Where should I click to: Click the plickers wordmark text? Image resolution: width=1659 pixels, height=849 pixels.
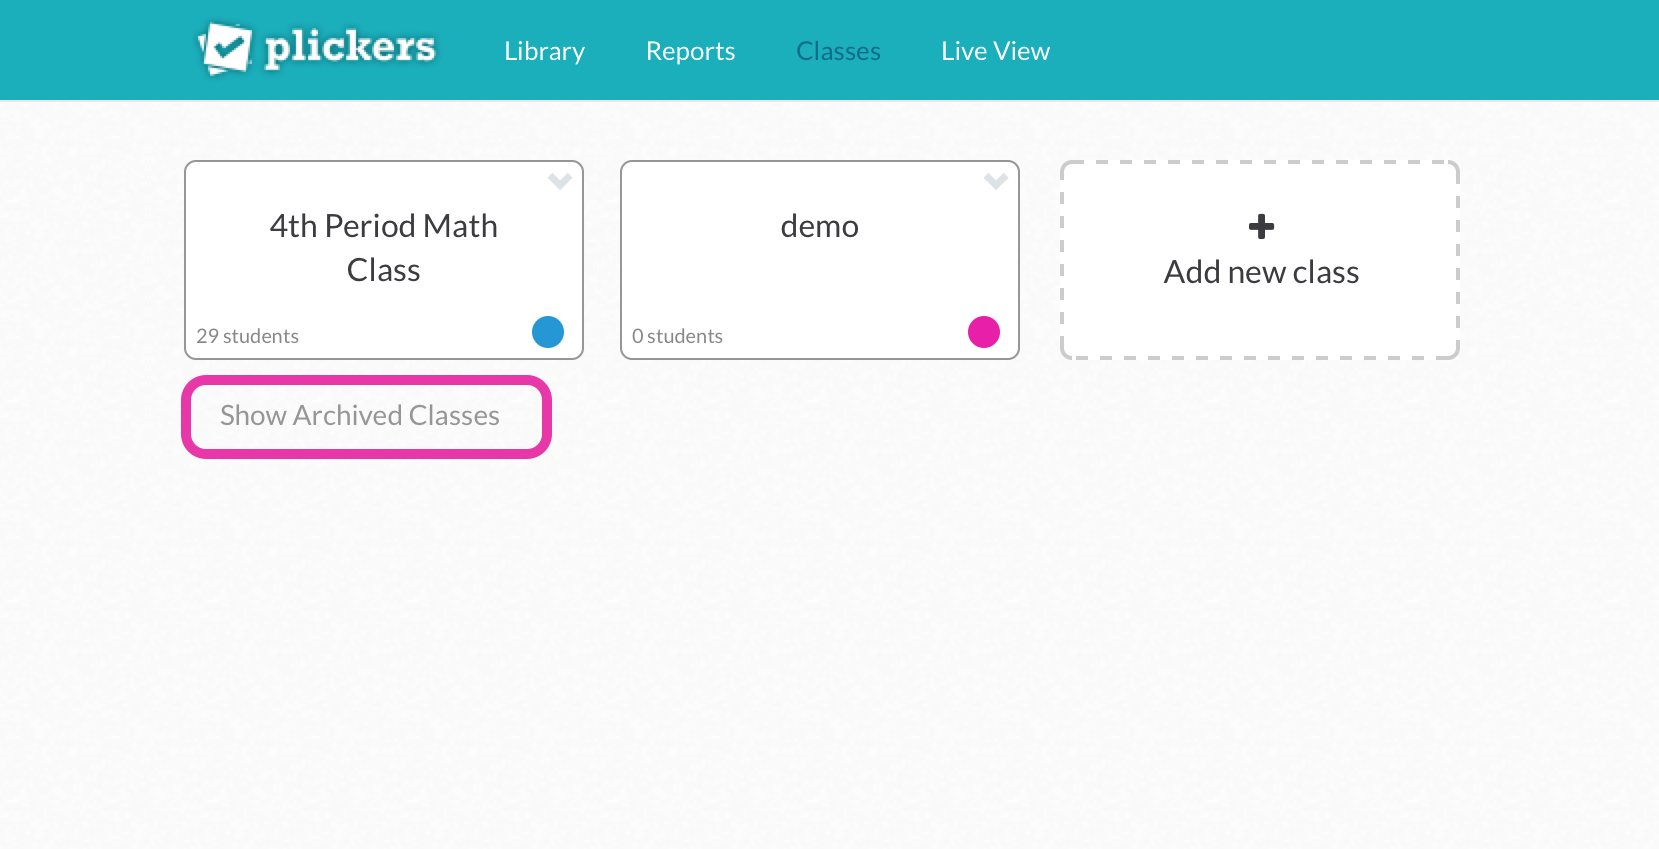click(350, 47)
